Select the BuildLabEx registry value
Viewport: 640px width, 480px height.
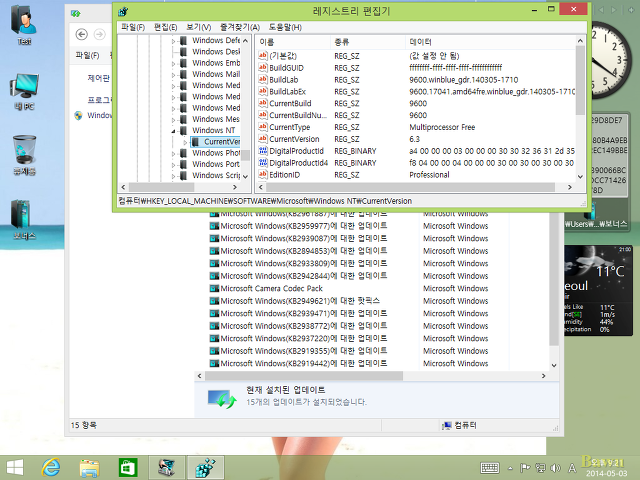[287, 91]
